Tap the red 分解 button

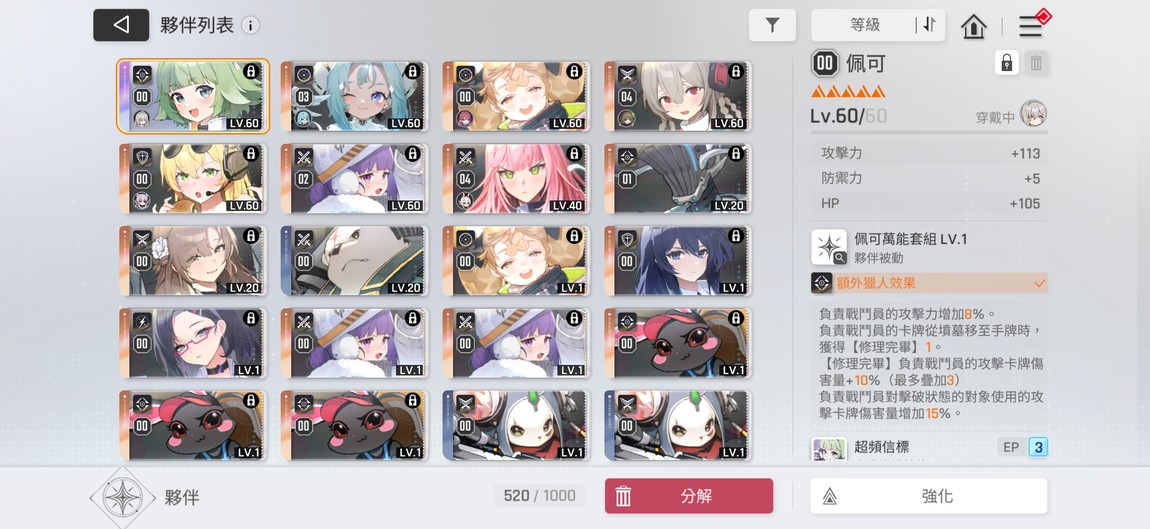coord(689,496)
